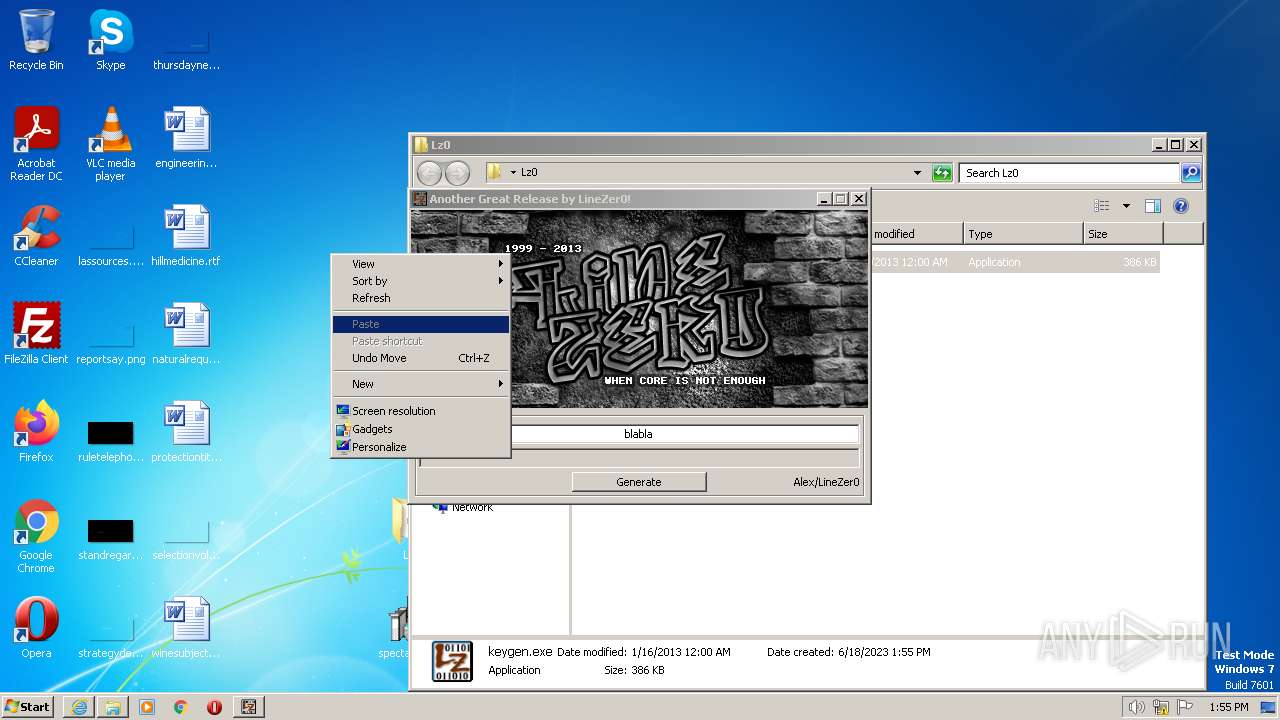Open Screen resolution from context menu
The height and width of the screenshot is (720, 1280).
(421, 411)
